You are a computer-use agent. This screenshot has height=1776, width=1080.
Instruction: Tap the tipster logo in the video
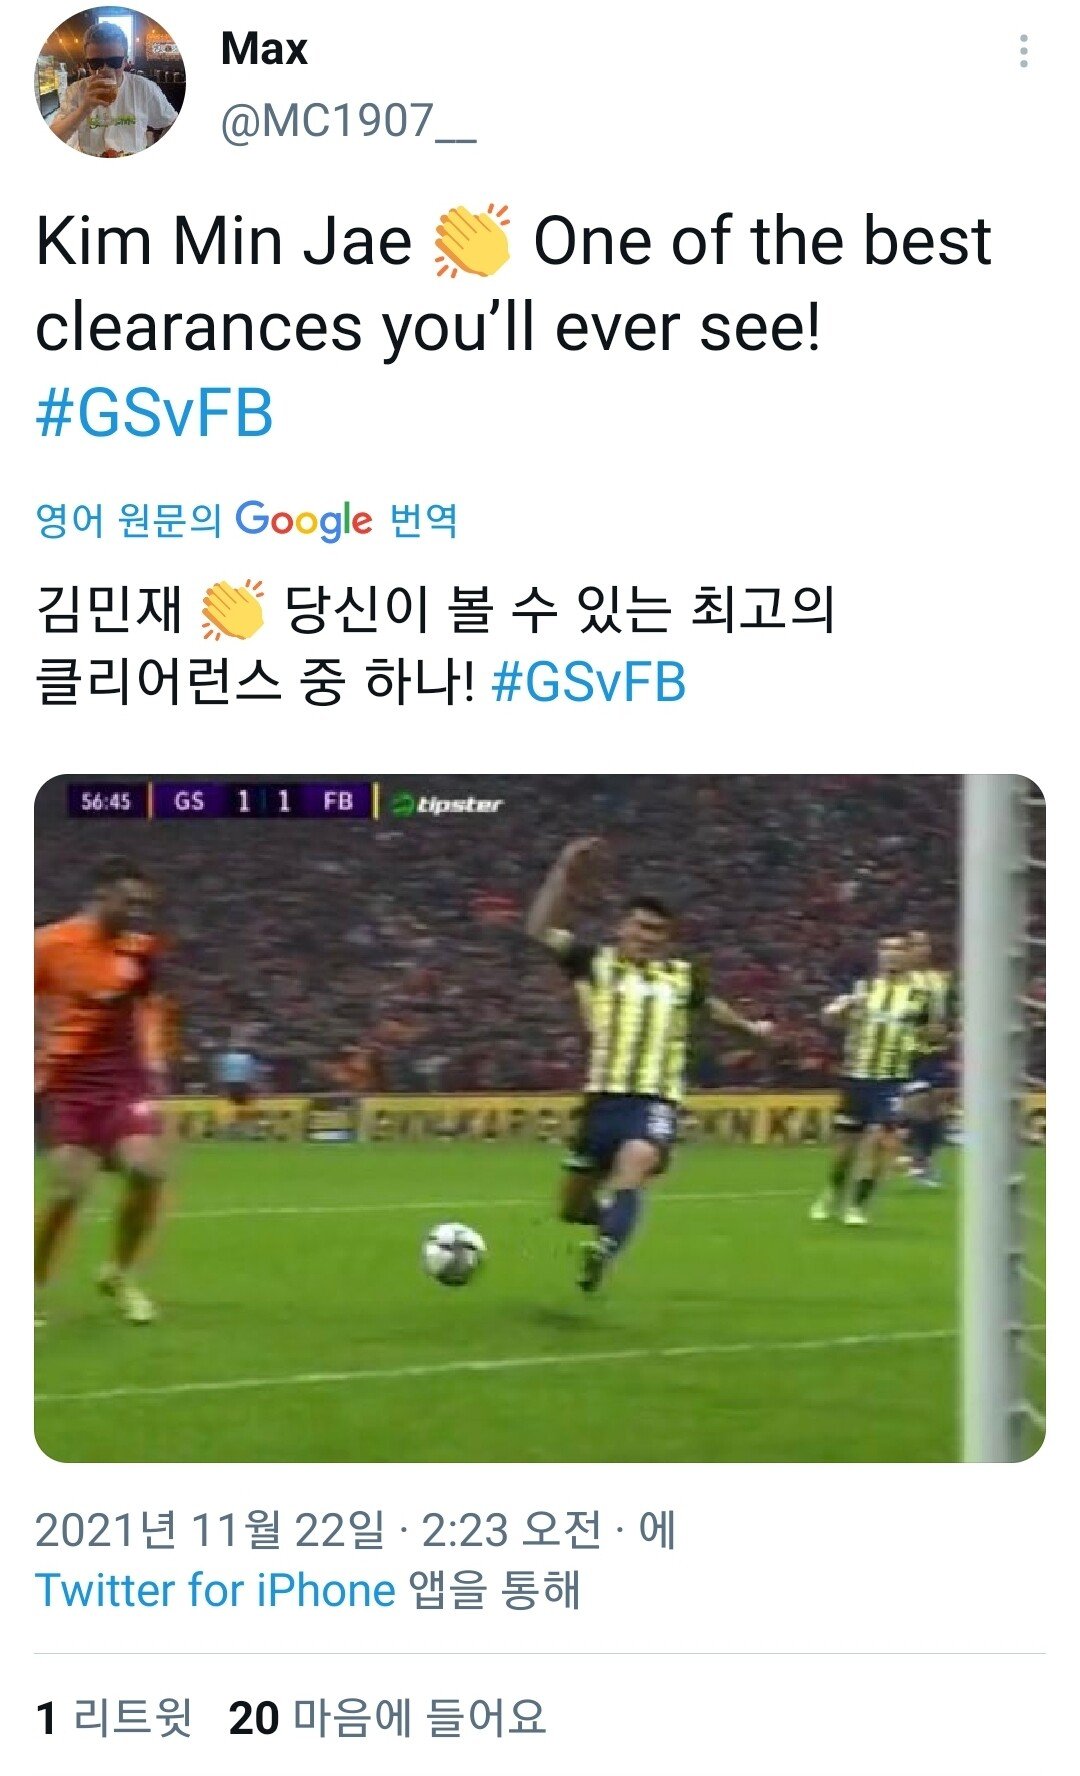click(x=447, y=803)
